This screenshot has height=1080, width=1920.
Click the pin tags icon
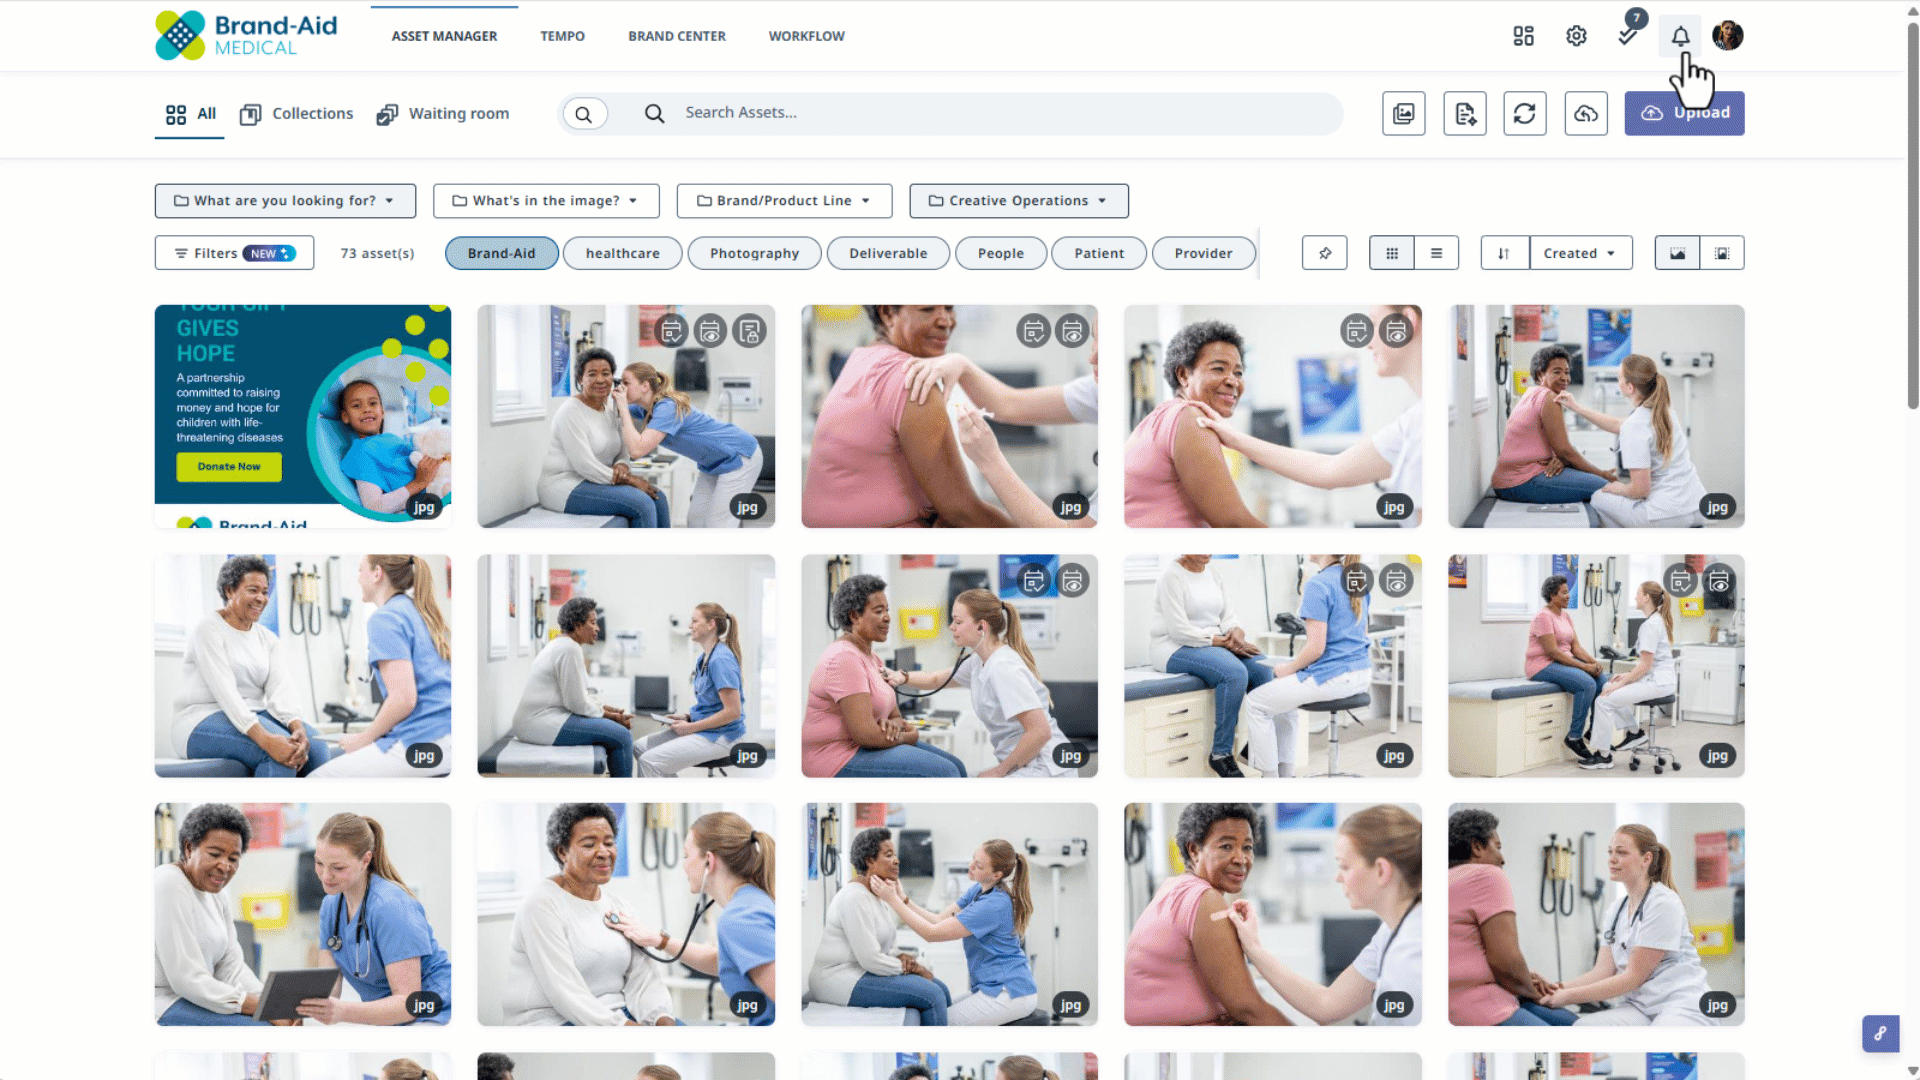pyautogui.click(x=1325, y=253)
